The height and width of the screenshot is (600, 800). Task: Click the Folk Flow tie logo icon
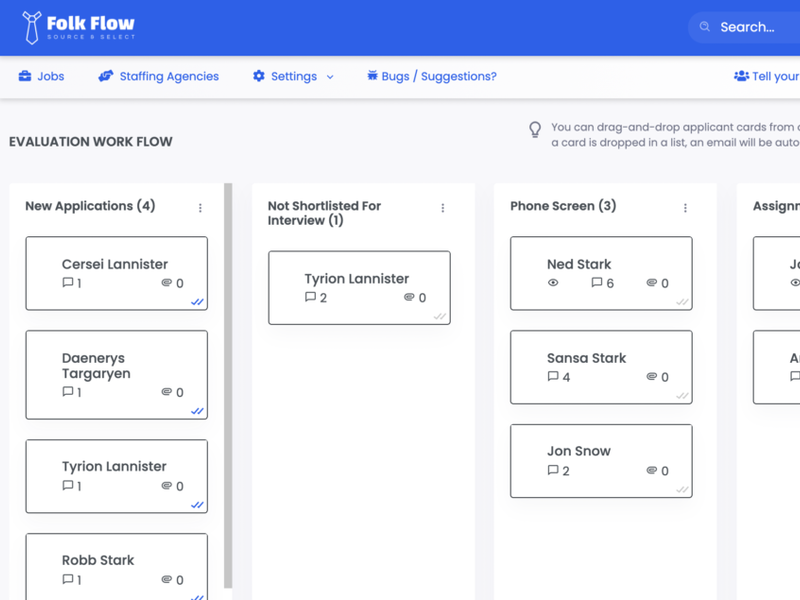pyautogui.click(x=30, y=26)
